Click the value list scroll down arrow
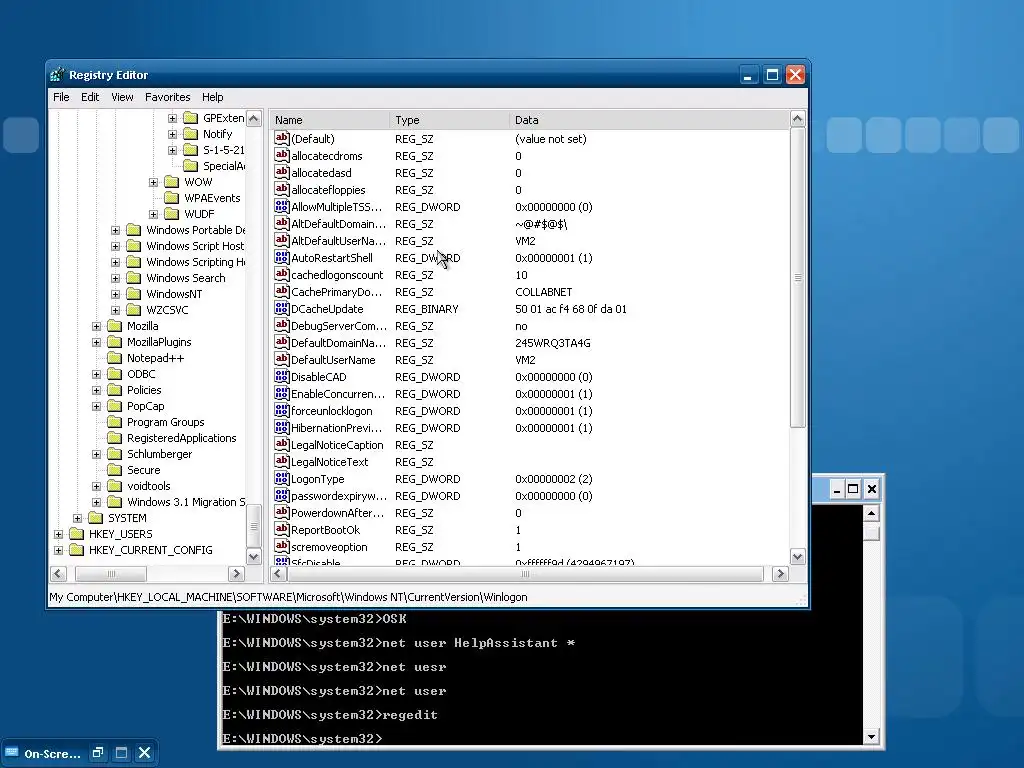 point(797,556)
